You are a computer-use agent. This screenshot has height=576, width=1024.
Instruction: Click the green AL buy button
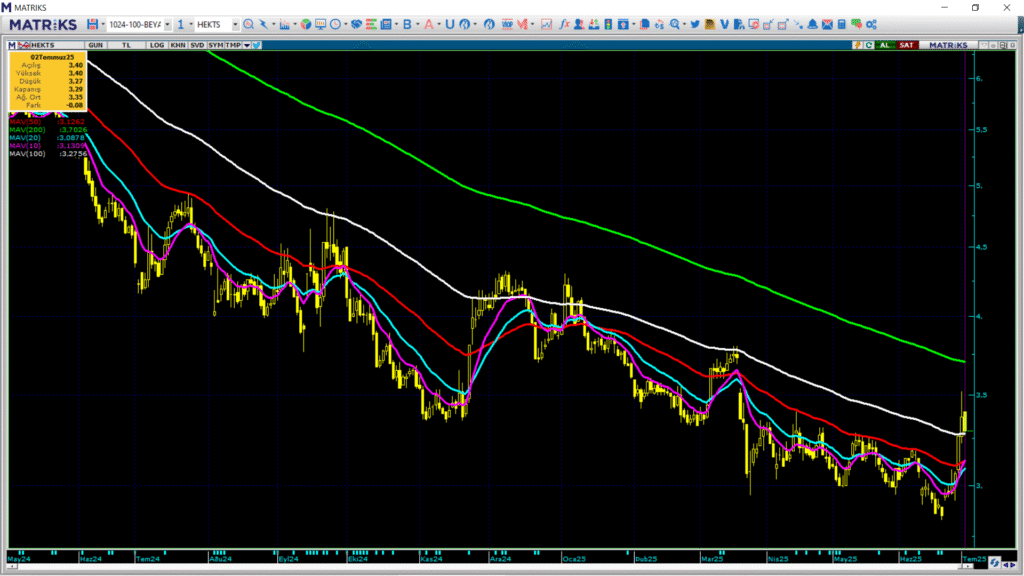pyautogui.click(x=885, y=45)
